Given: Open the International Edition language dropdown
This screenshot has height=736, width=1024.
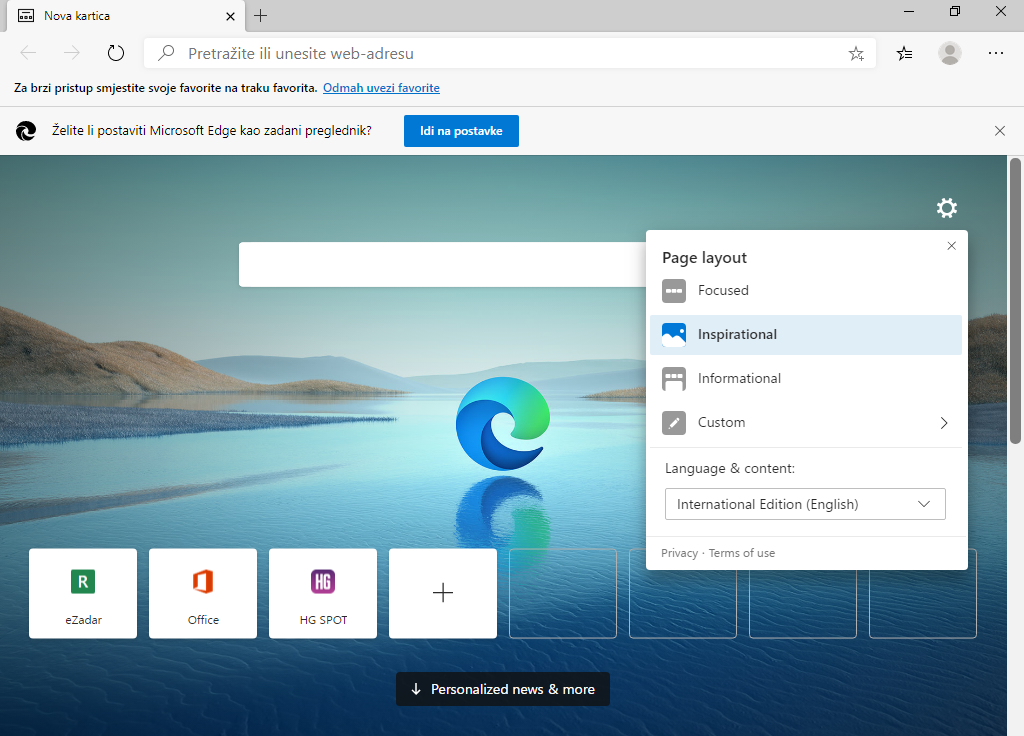Looking at the screenshot, I should pos(805,504).
